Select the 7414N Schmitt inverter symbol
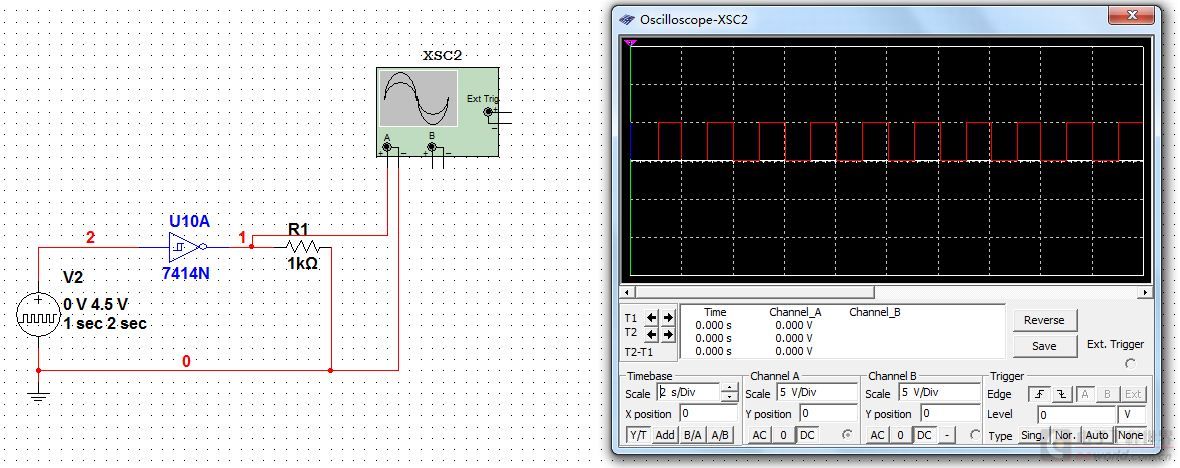Screen dimensions: 1180x468 186,246
